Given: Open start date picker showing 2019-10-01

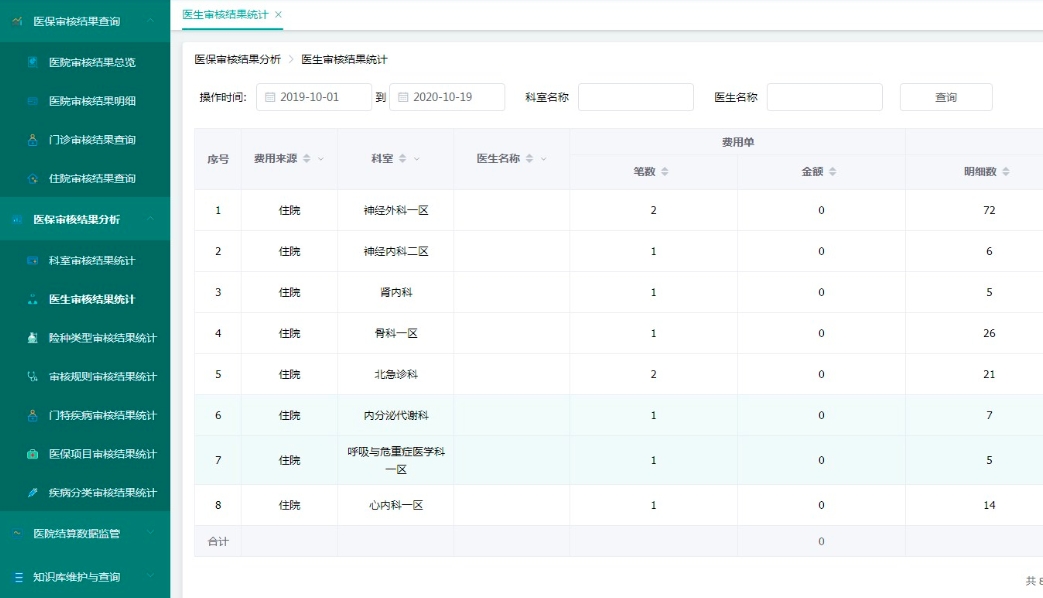Looking at the screenshot, I should pos(314,97).
